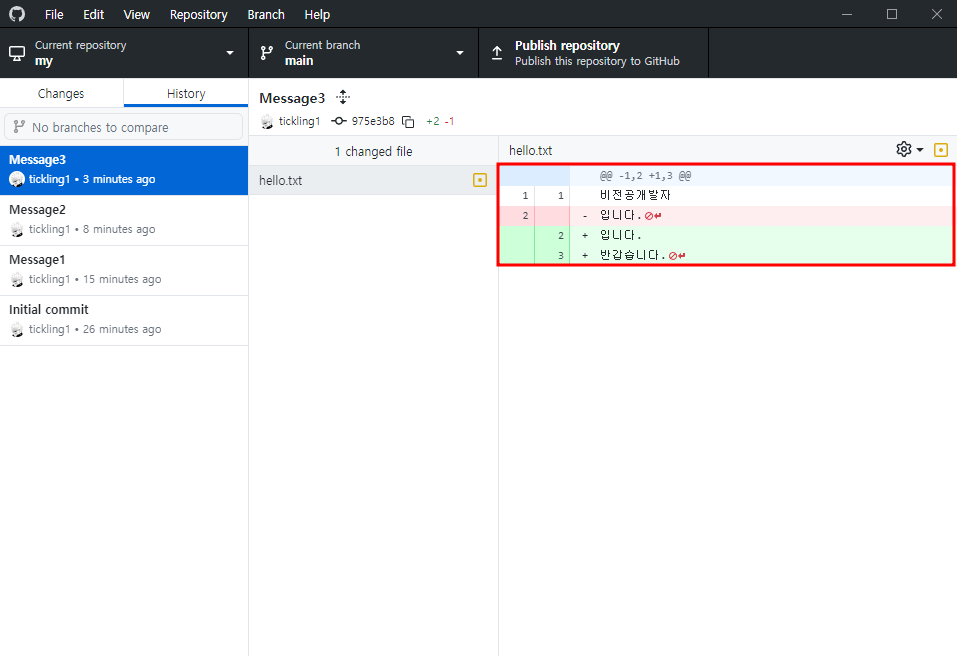The width and height of the screenshot is (957, 656).
Task: Select the Message1 commit
Action: tap(124, 270)
